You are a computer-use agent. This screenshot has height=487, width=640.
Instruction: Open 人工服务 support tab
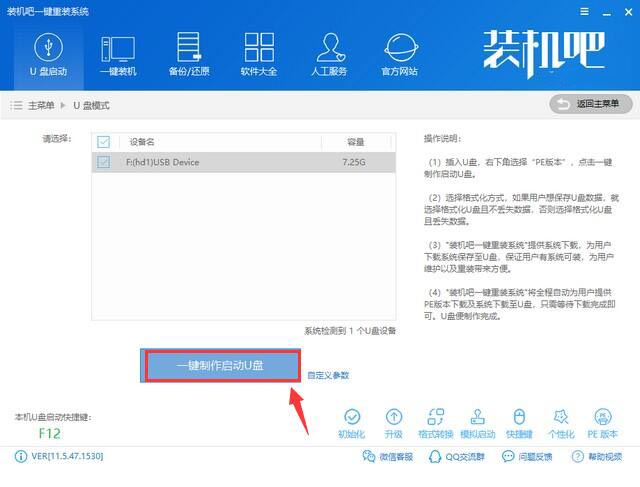[329, 55]
